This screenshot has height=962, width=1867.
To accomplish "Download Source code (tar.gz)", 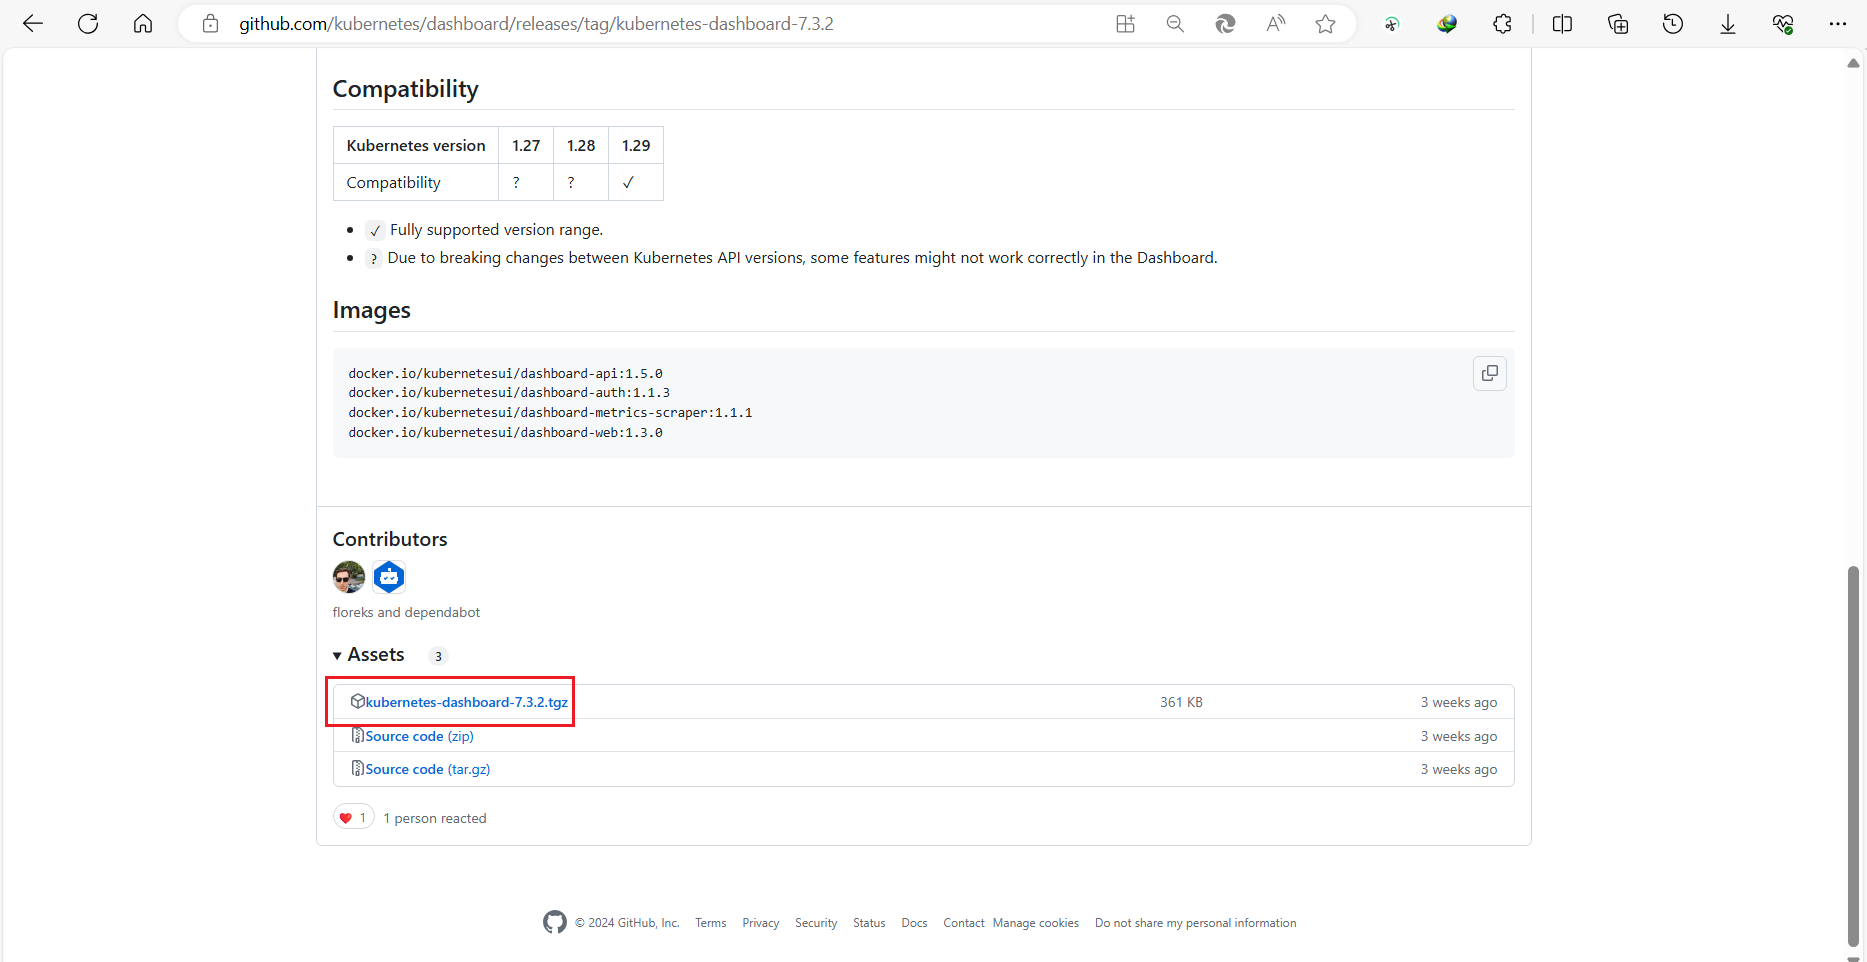I will 427,769.
